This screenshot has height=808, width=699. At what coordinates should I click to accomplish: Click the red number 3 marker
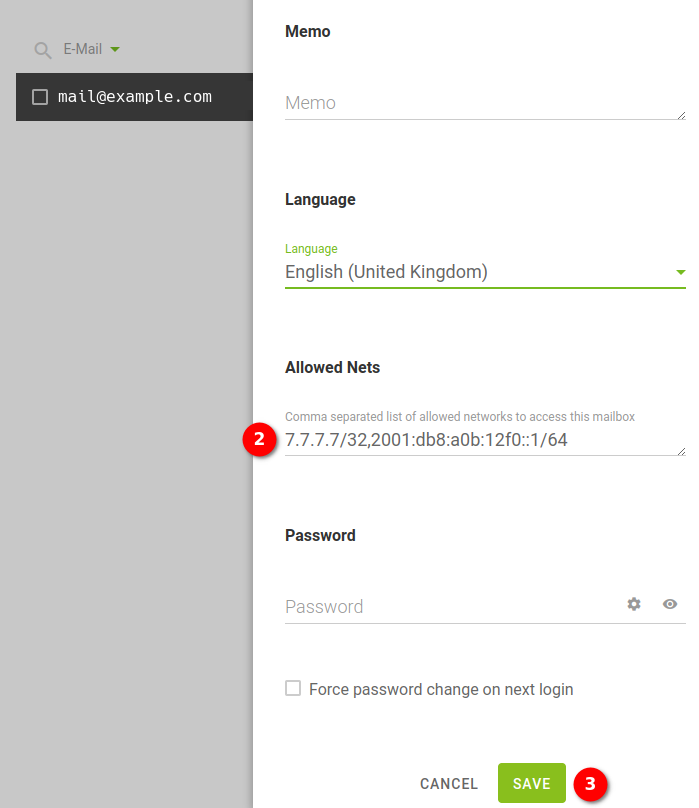590,784
